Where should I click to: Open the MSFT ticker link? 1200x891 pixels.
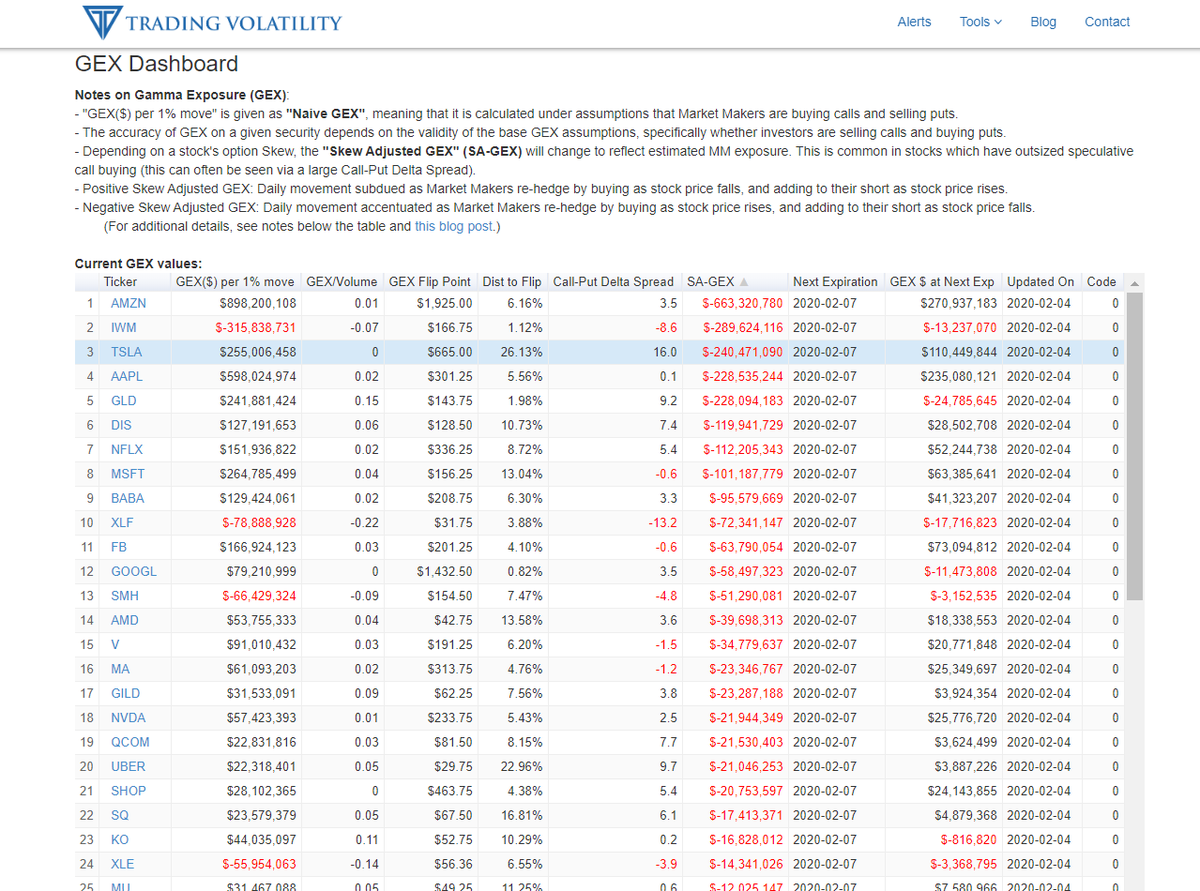(127, 474)
